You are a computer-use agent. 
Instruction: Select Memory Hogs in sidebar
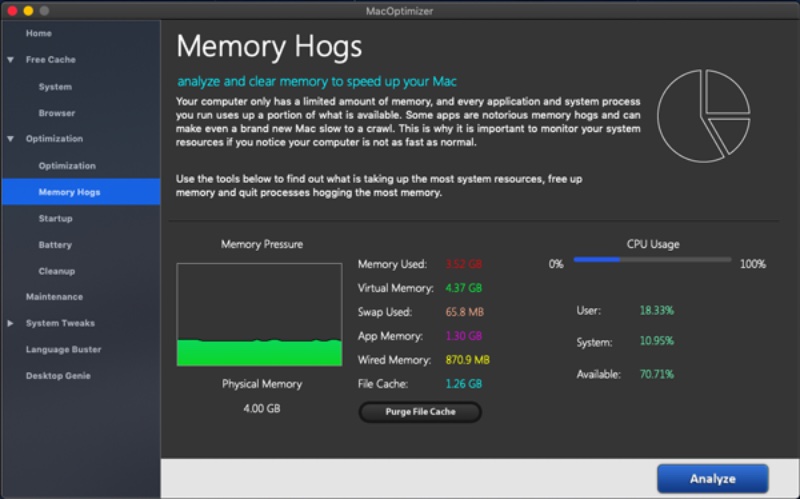tap(69, 192)
